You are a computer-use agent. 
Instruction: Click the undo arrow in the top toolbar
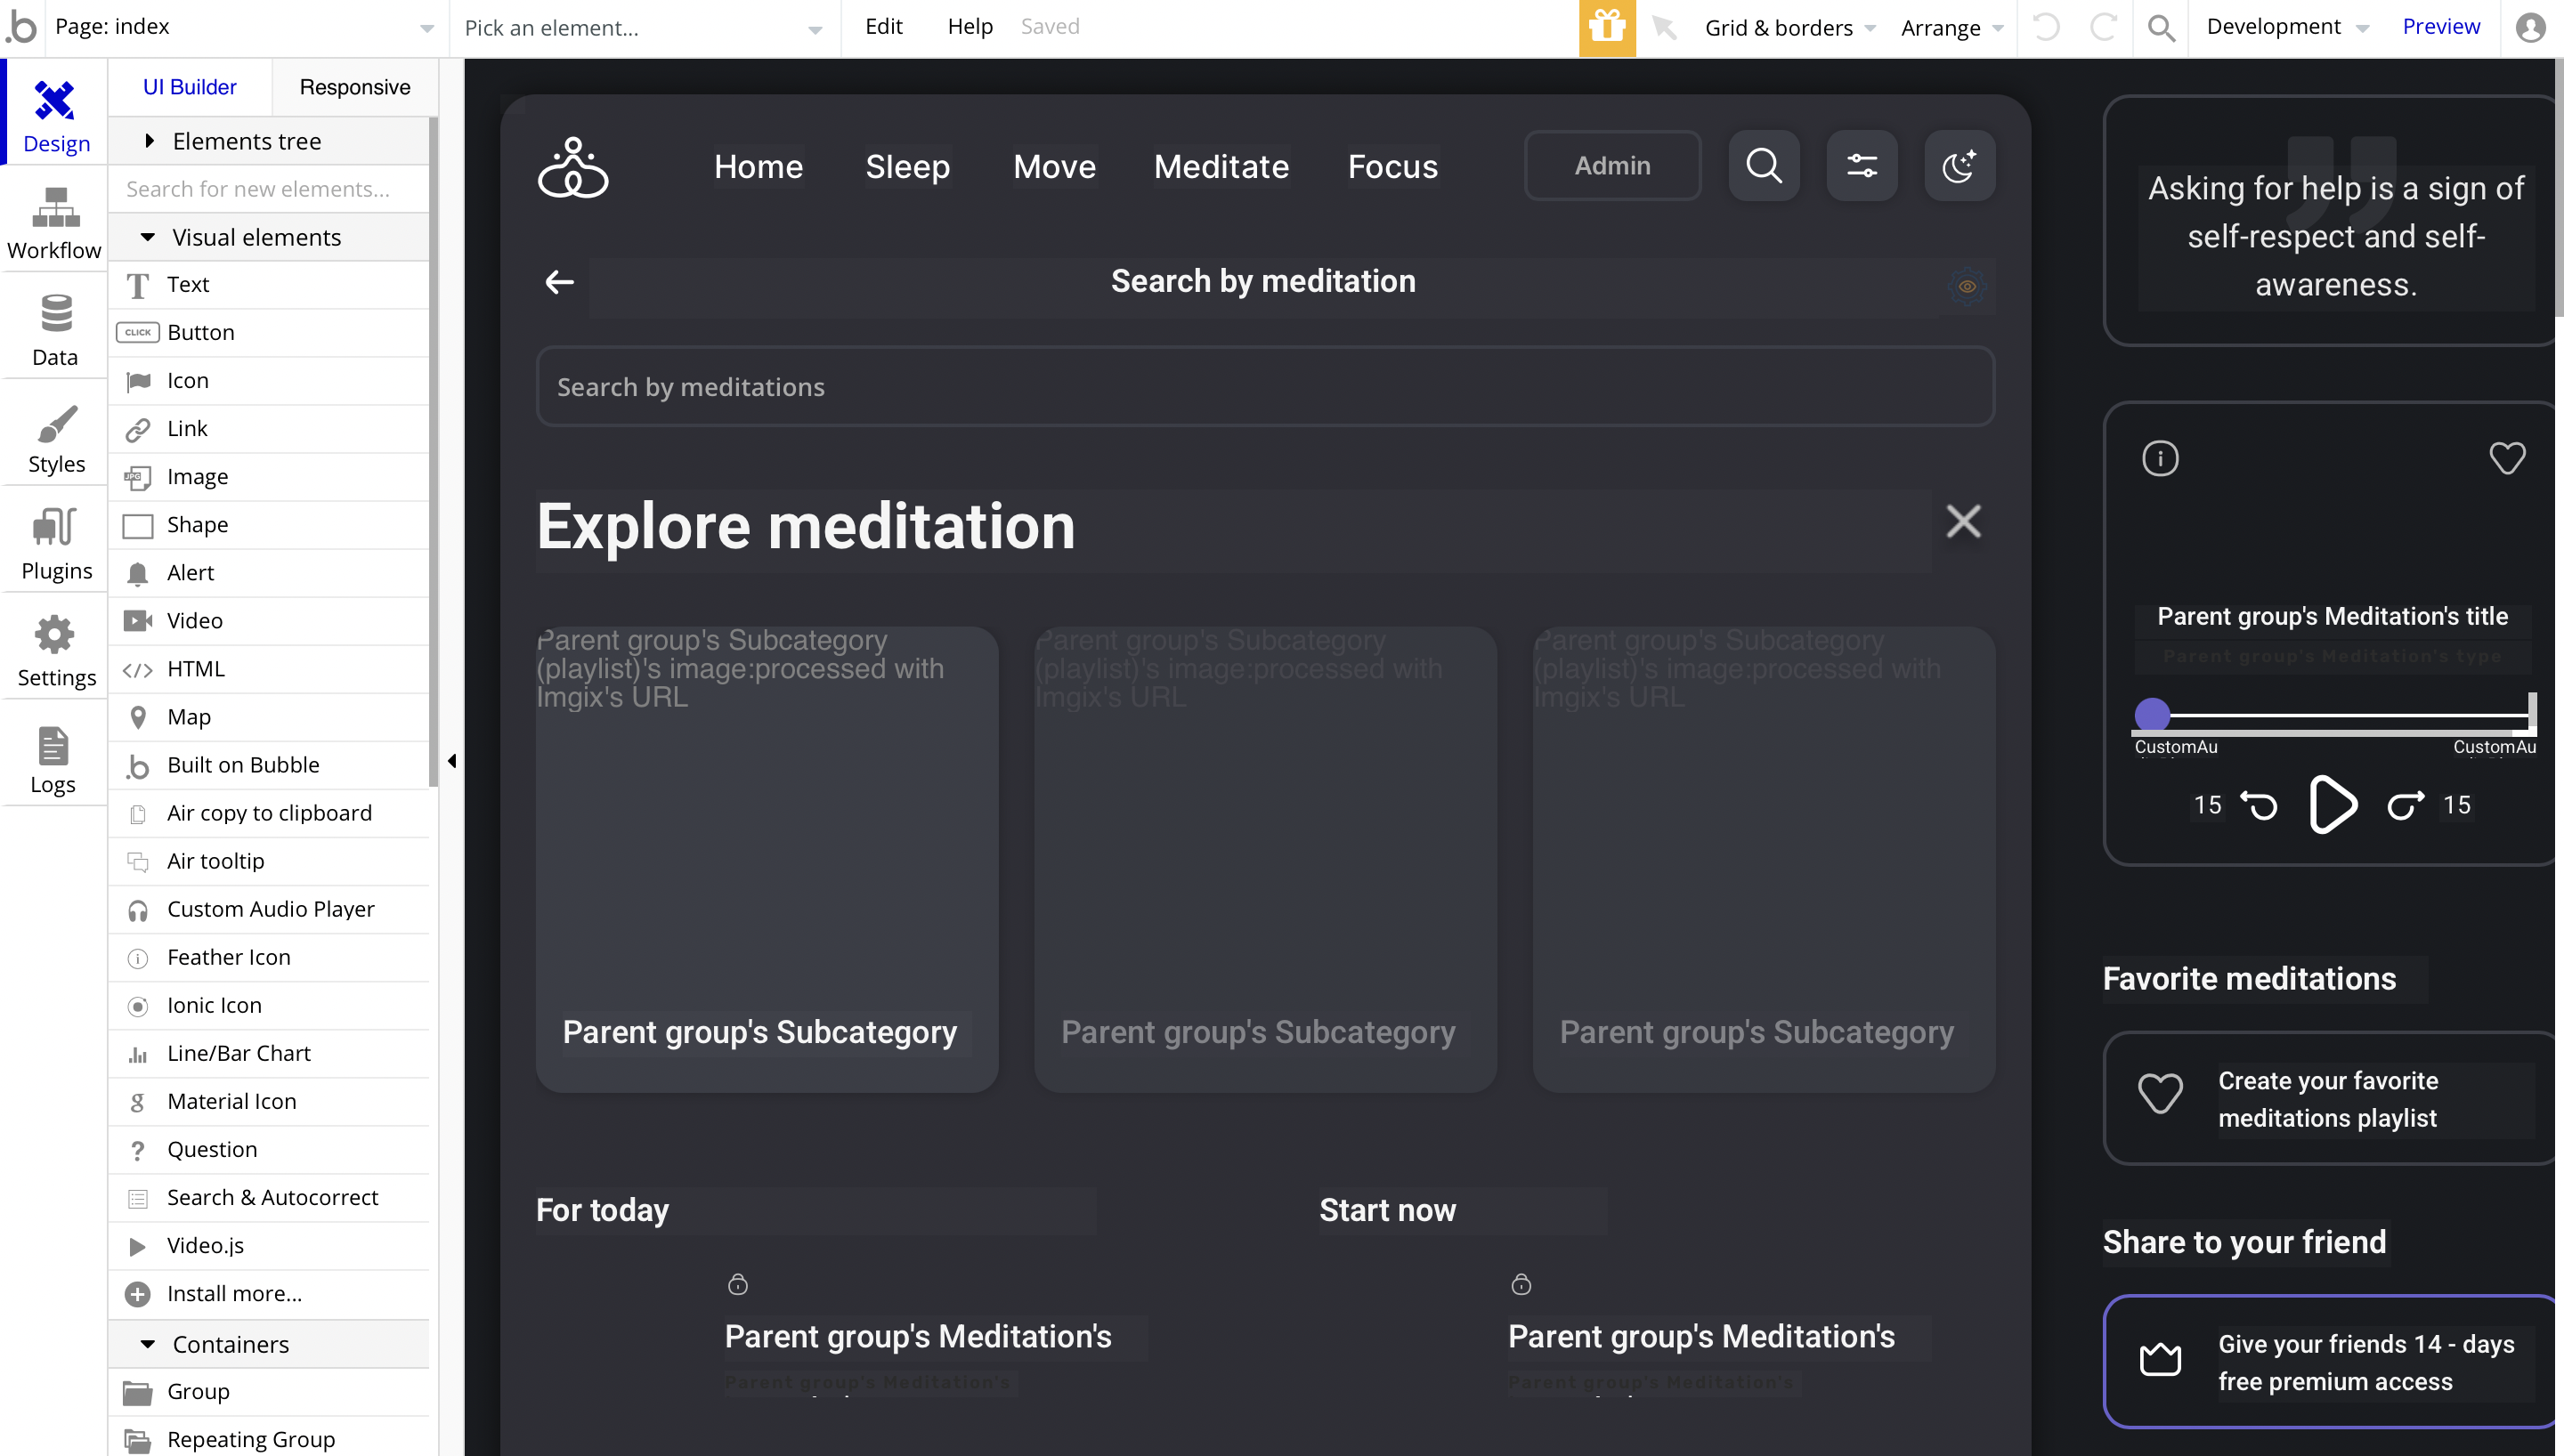[2047, 27]
